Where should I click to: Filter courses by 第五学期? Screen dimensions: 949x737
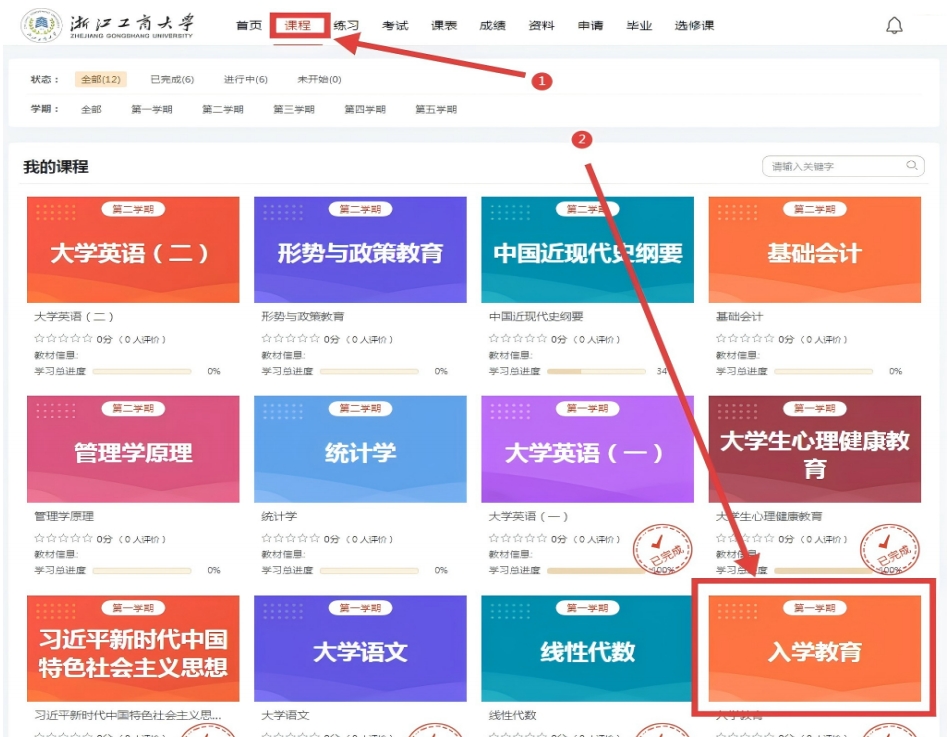[436, 110]
